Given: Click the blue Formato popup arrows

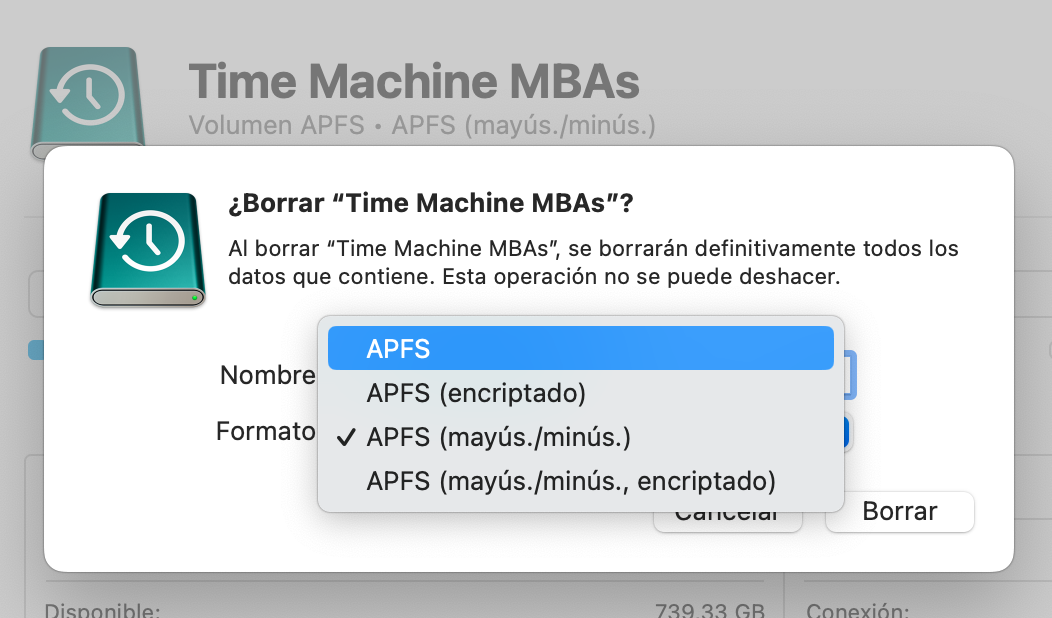Looking at the screenshot, I should [x=848, y=432].
